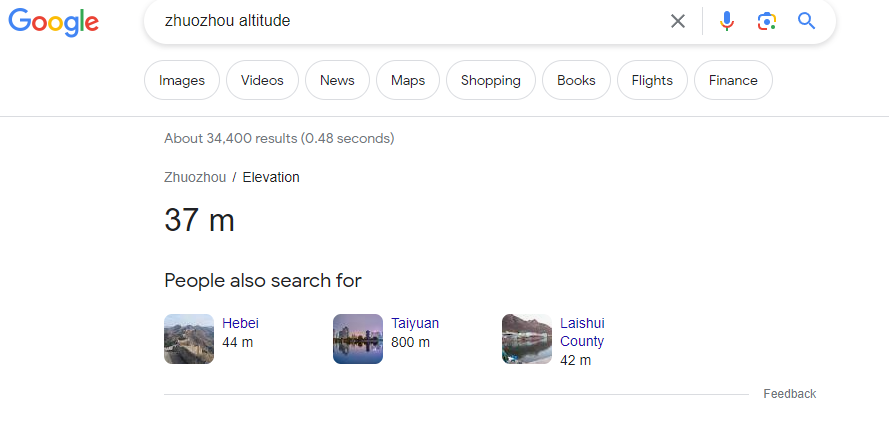Send Feedback on this result
This screenshot has height=430, width=889.
[x=789, y=394]
